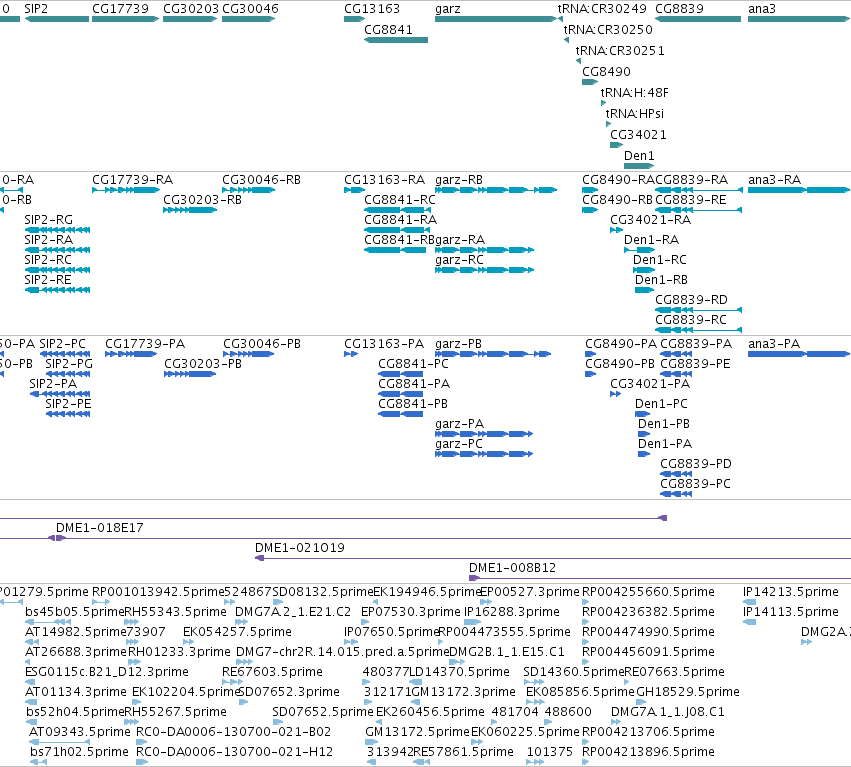The width and height of the screenshot is (851, 767).
Task: Select the SIP2-RA transcript
Action: [58, 250]
